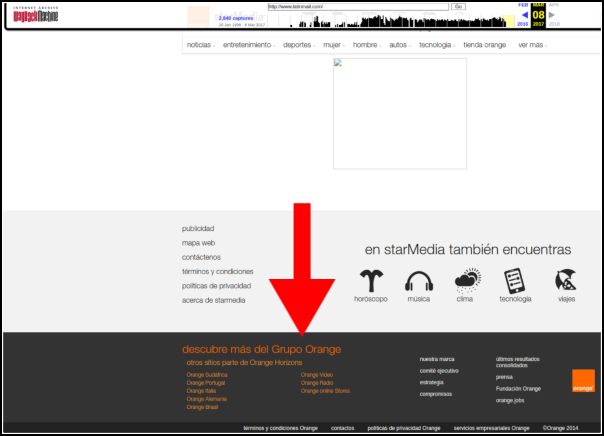This screenshot has height=436, width=604.
Task: Expand the deportes menu
Action: [299, 45]
